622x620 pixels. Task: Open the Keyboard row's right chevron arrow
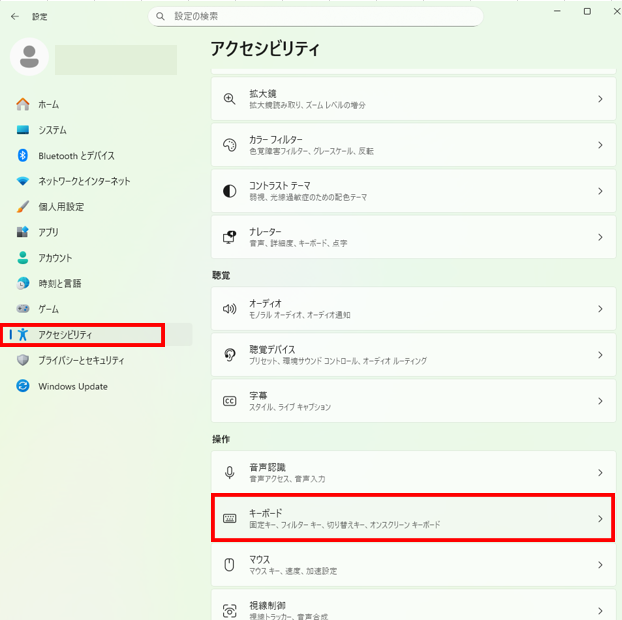pos(599,518)
